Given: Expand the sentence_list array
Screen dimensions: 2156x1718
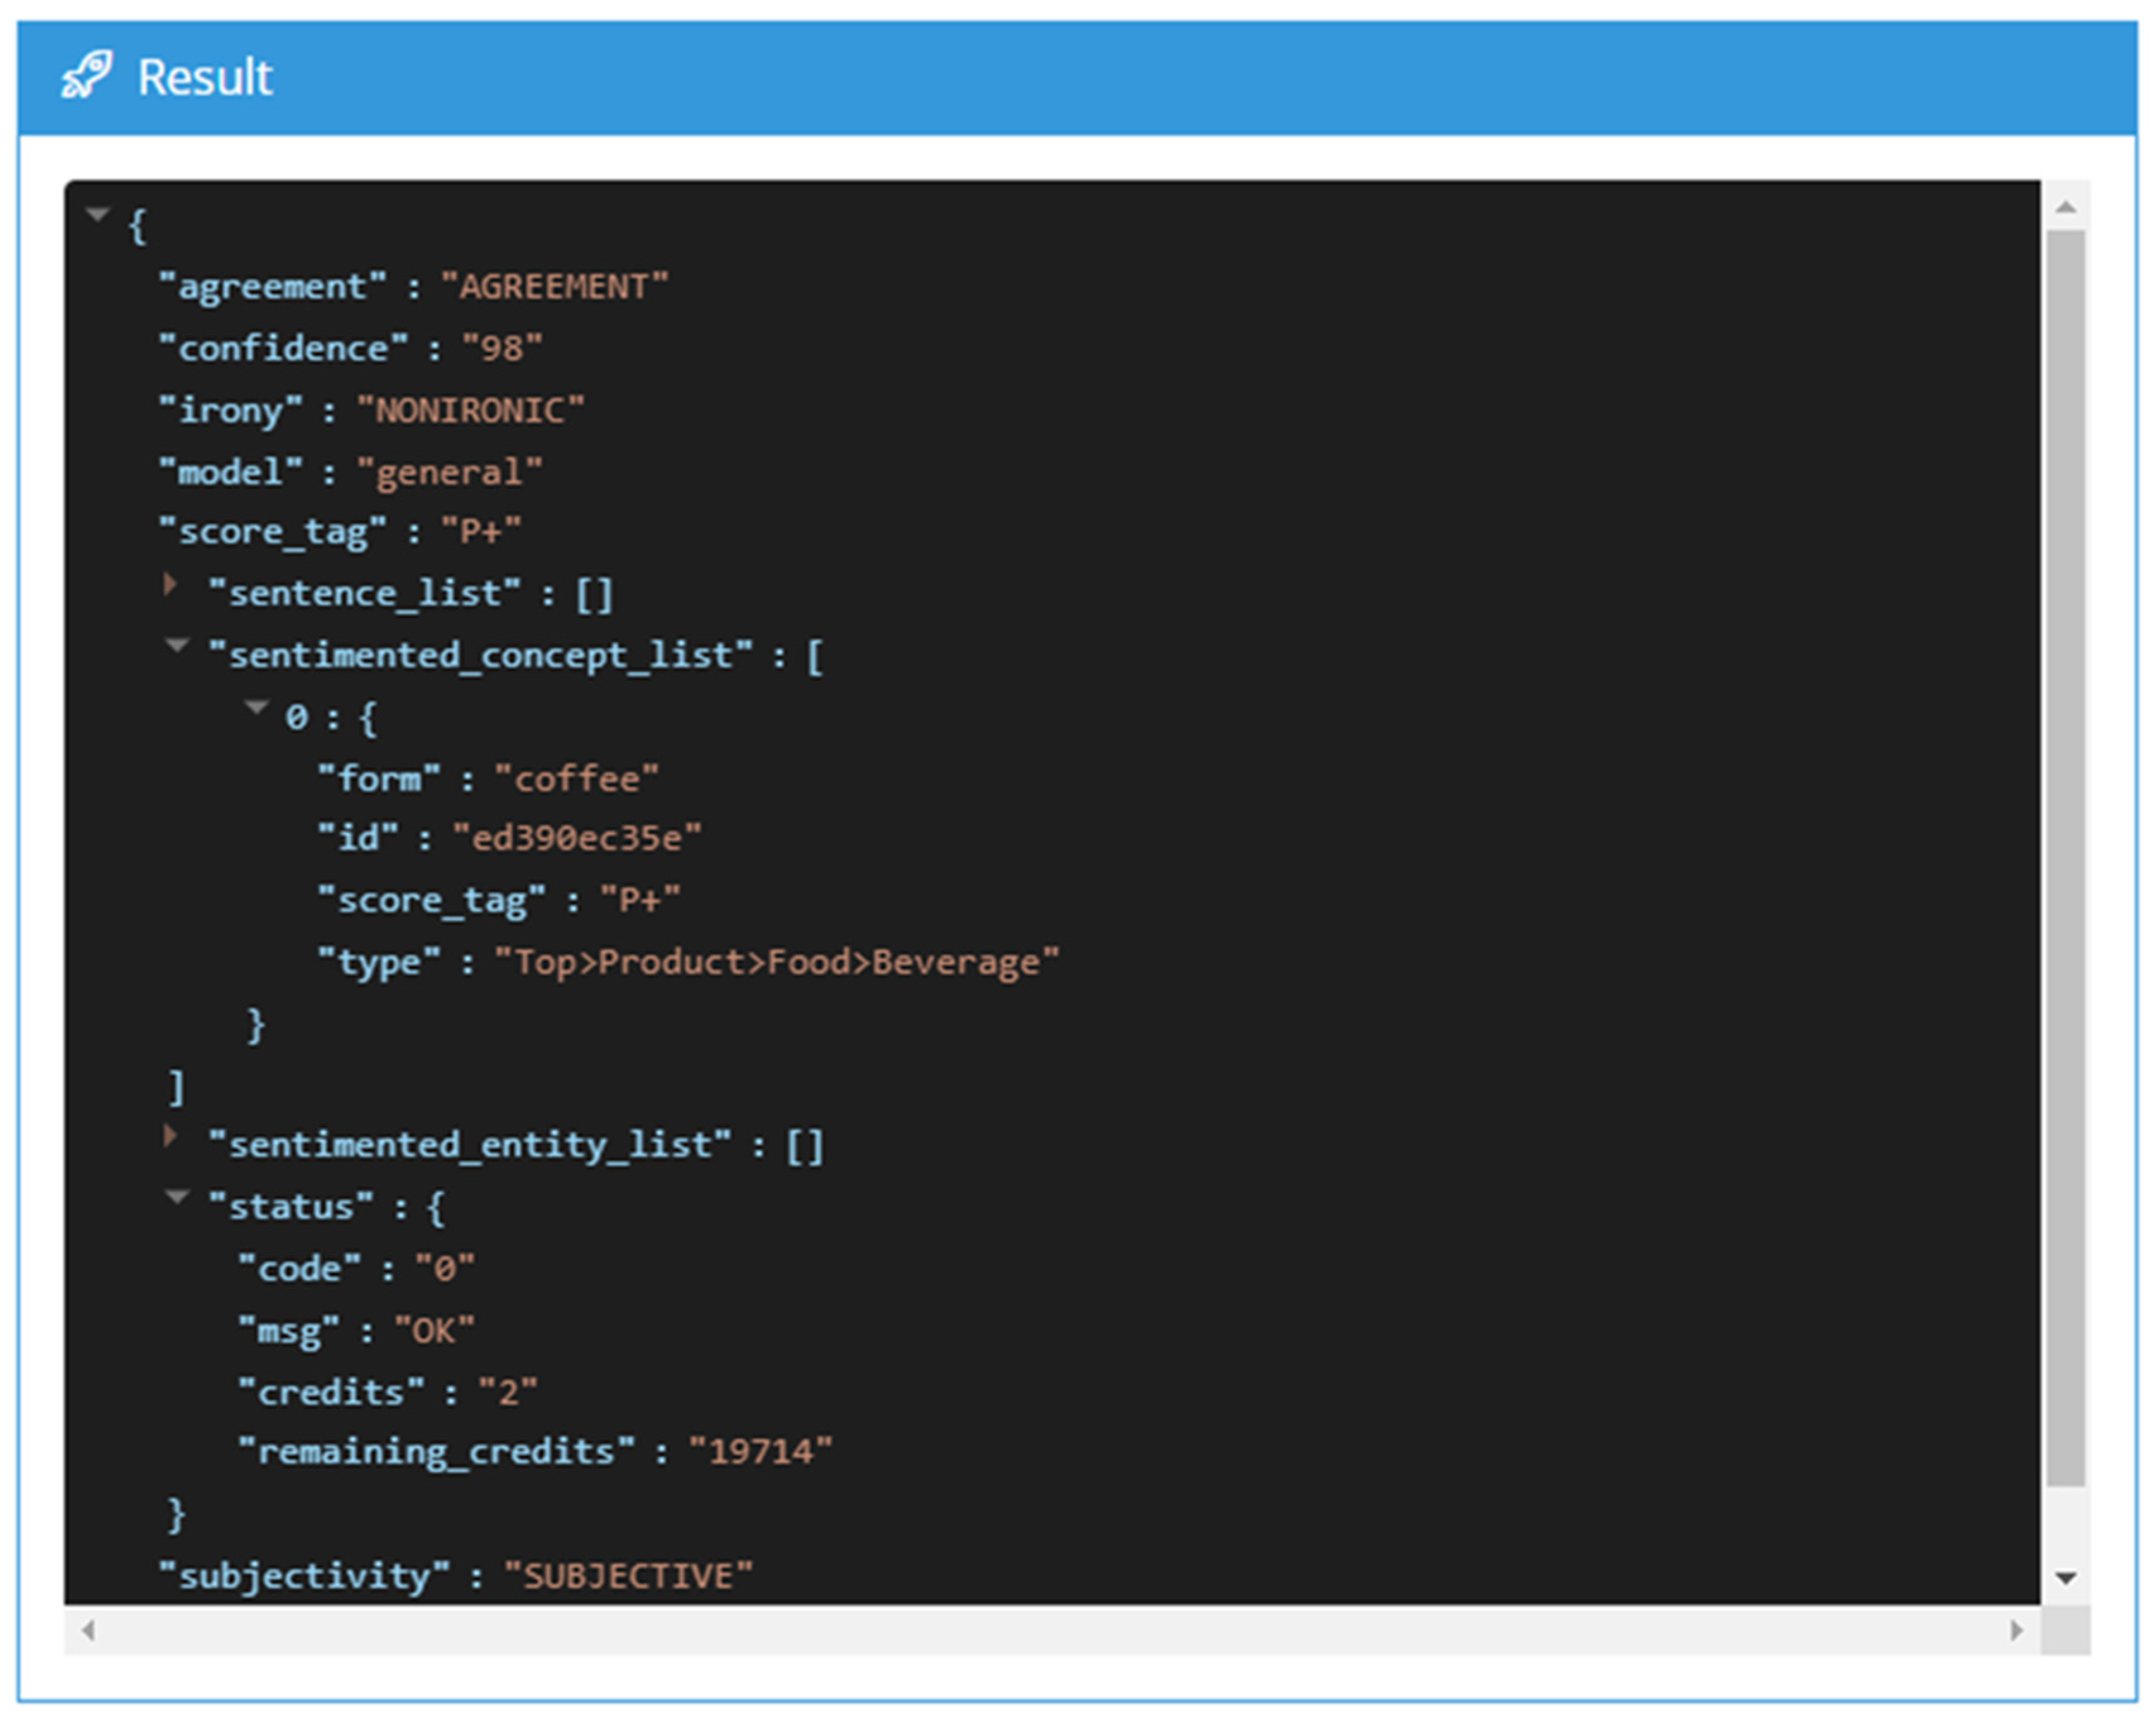Looking at the screenshot, I should point(171,585).
